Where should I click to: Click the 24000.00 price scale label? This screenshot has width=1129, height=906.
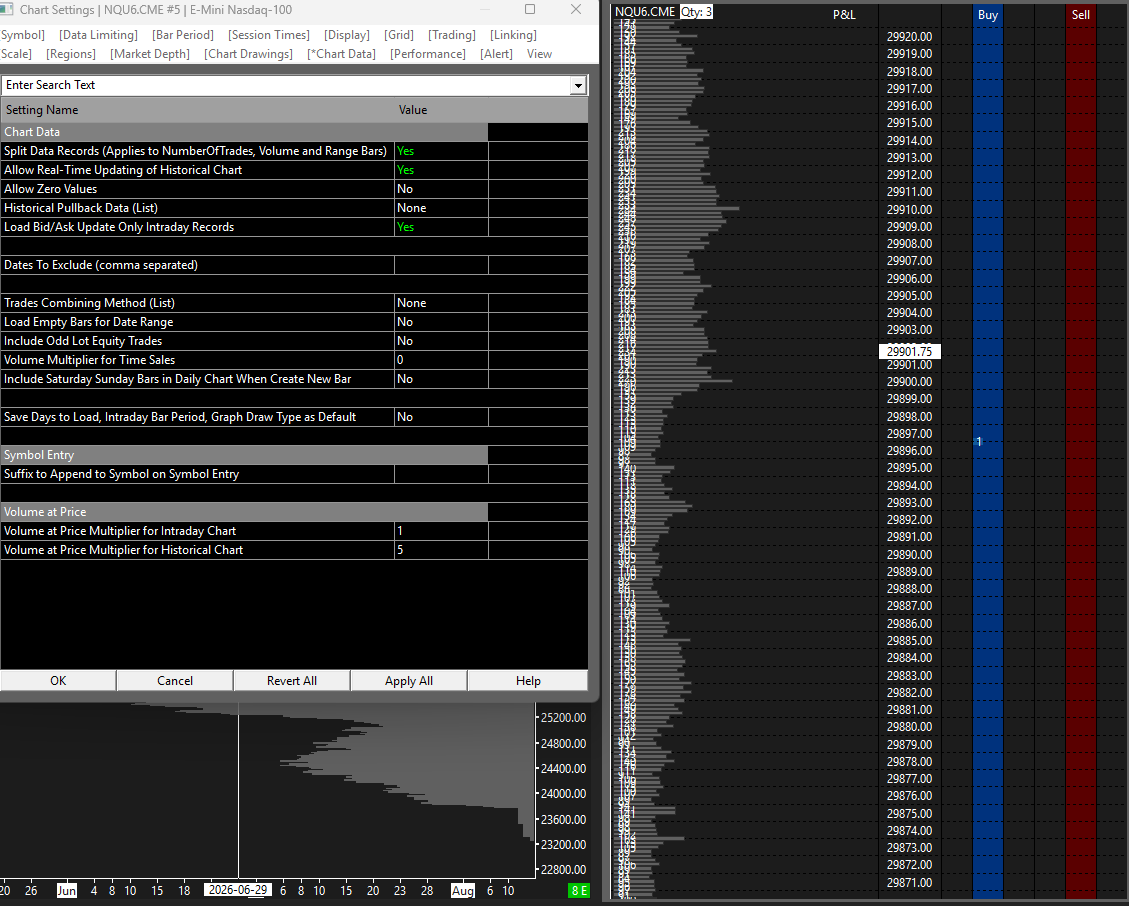pyautogui.click(x=563, y=794)
